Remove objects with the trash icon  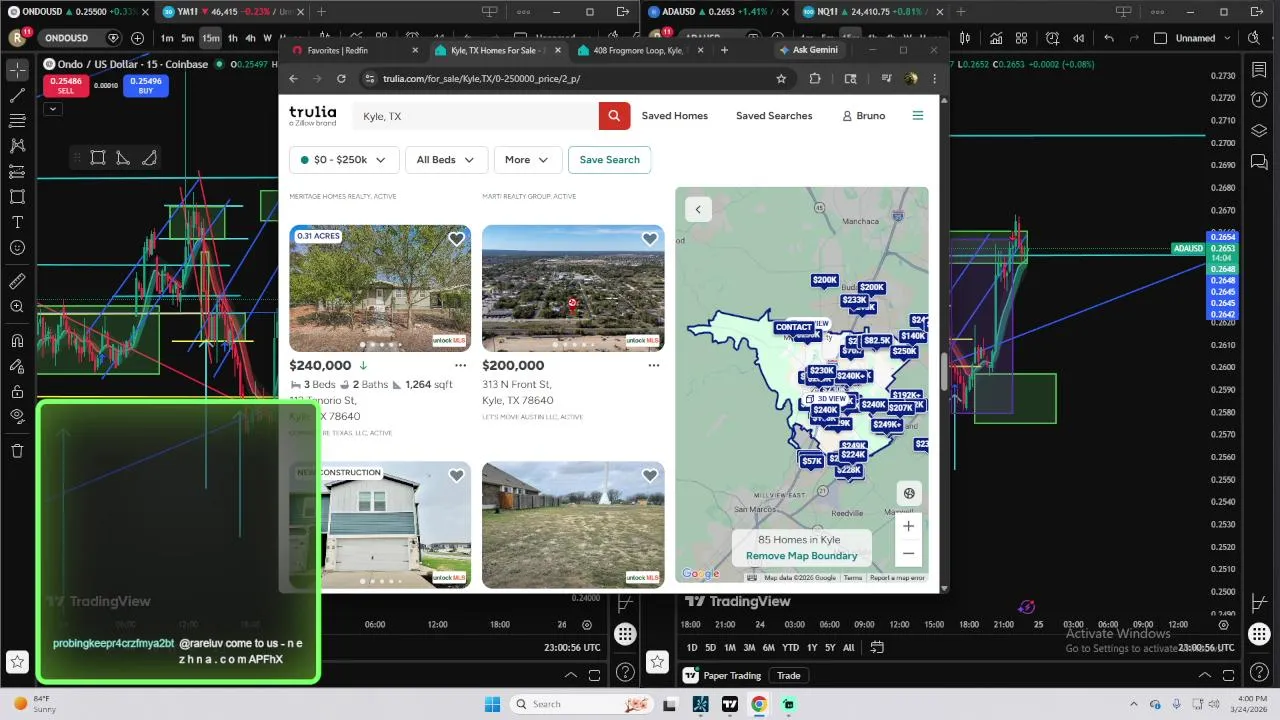(17, 451)
